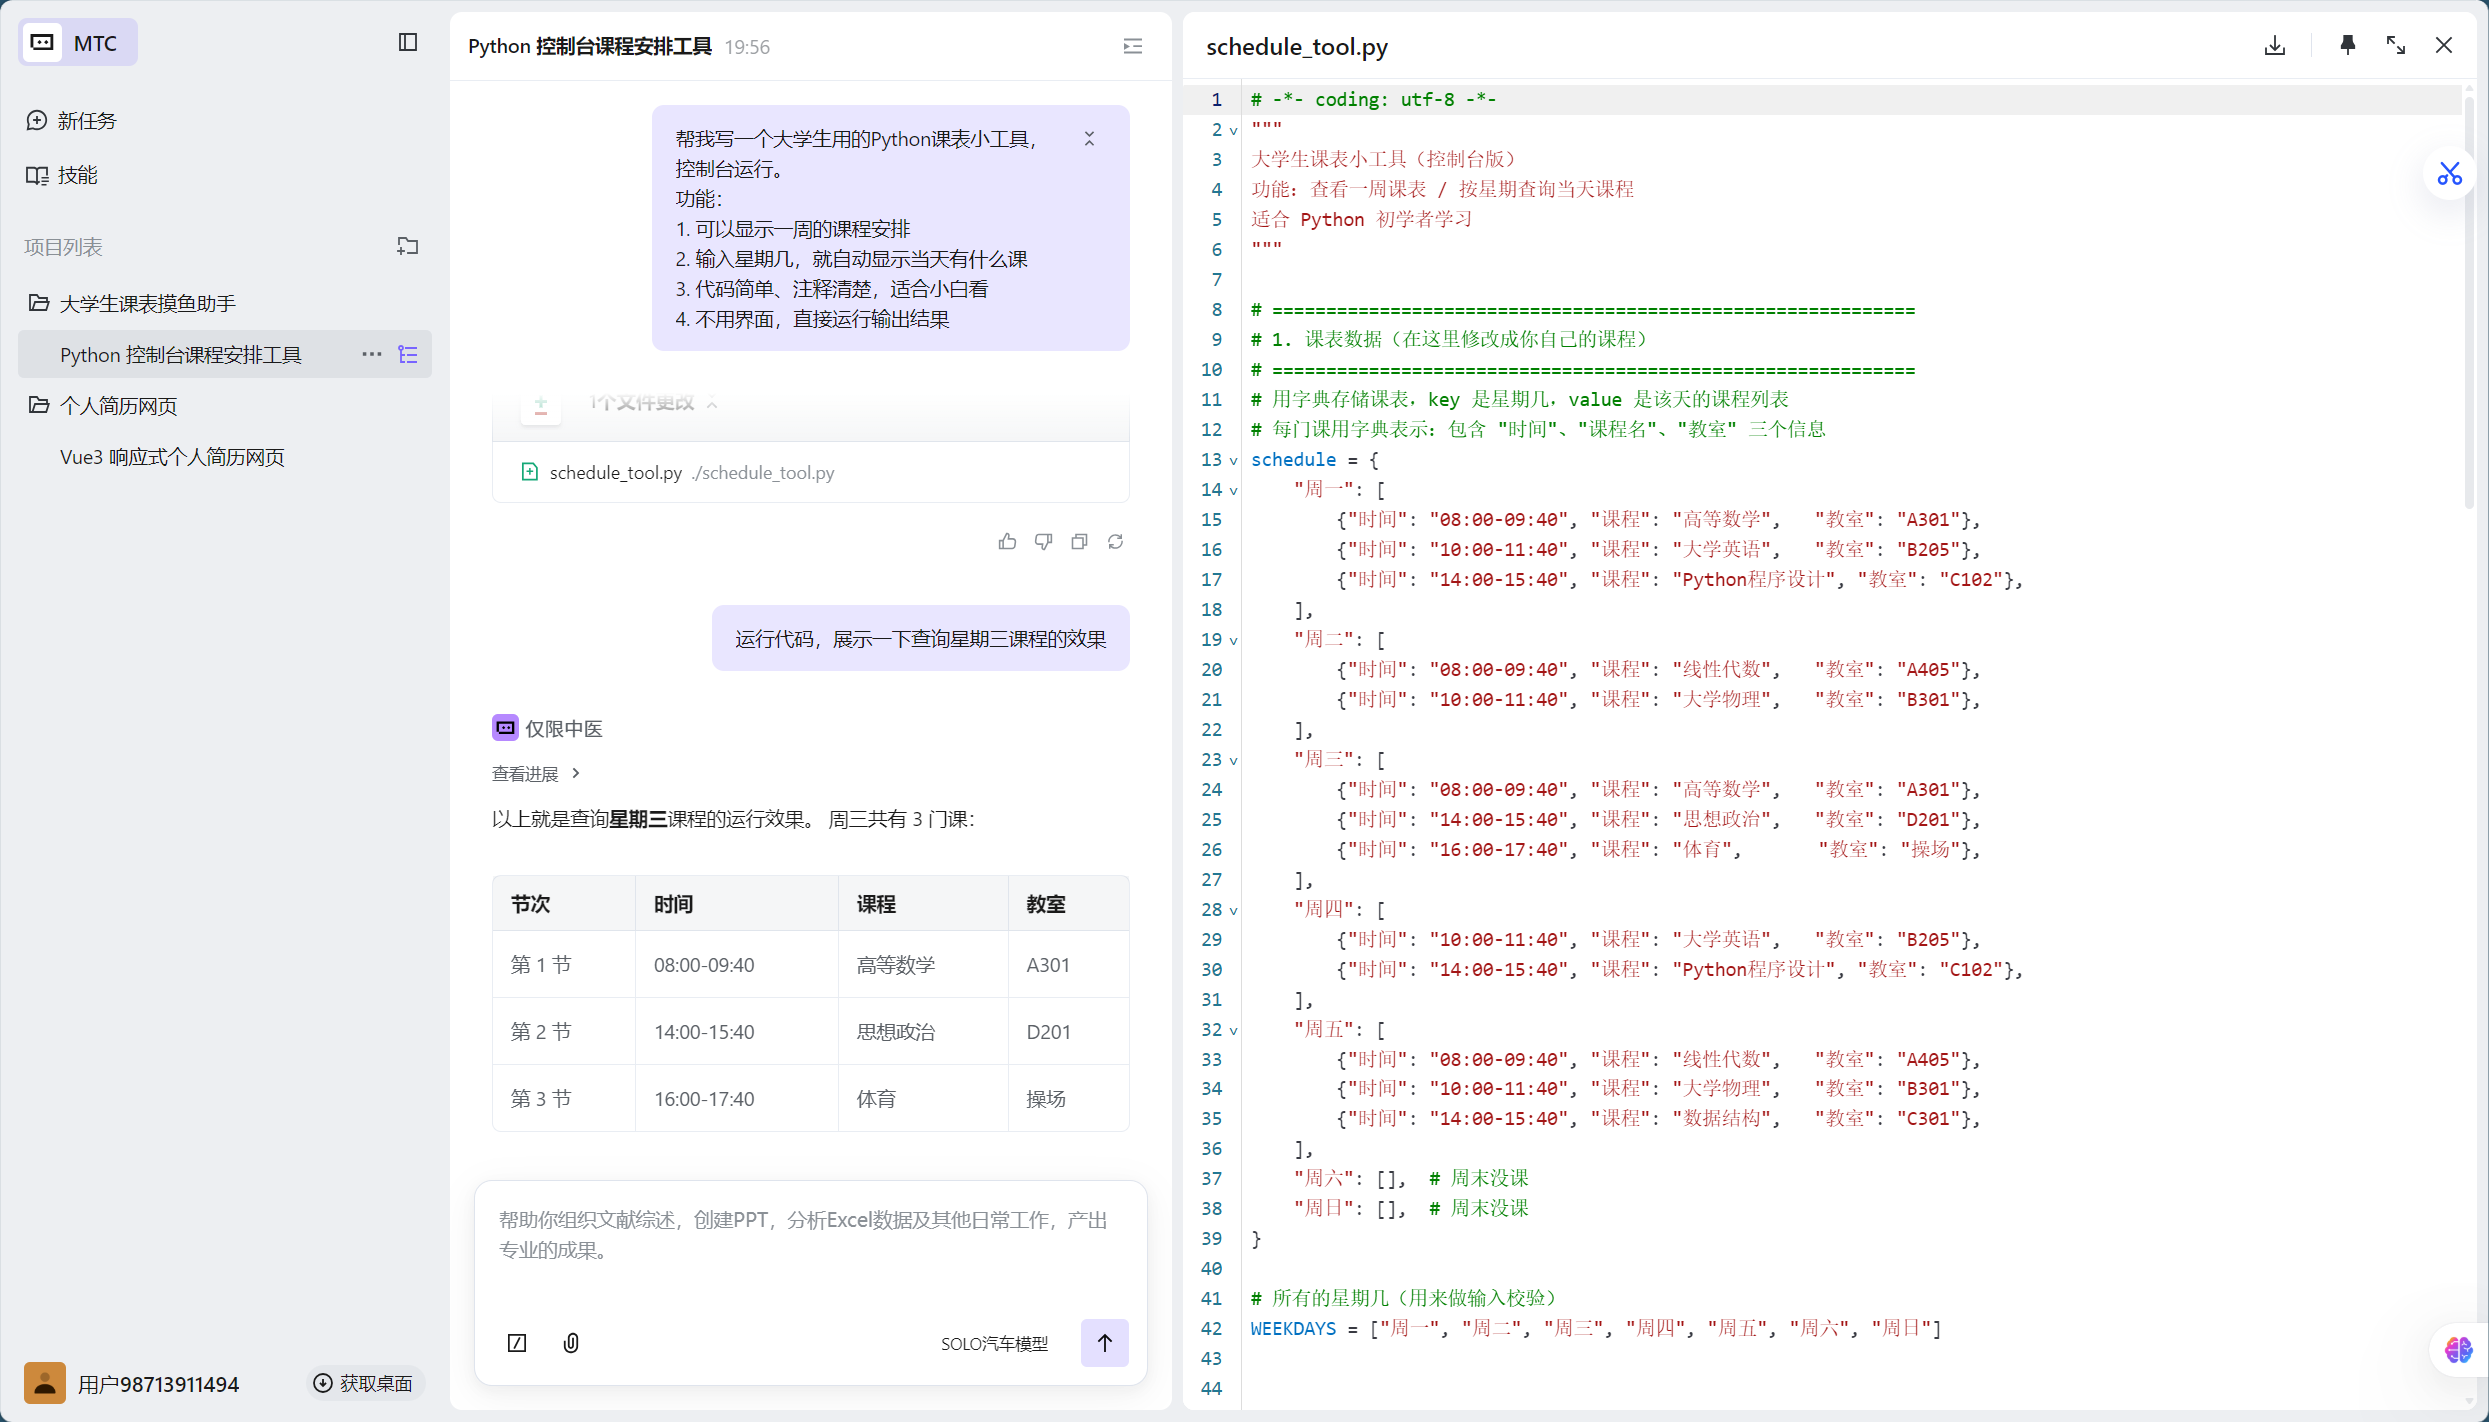Click the thumbs down feedback icon

[1043, 541]
